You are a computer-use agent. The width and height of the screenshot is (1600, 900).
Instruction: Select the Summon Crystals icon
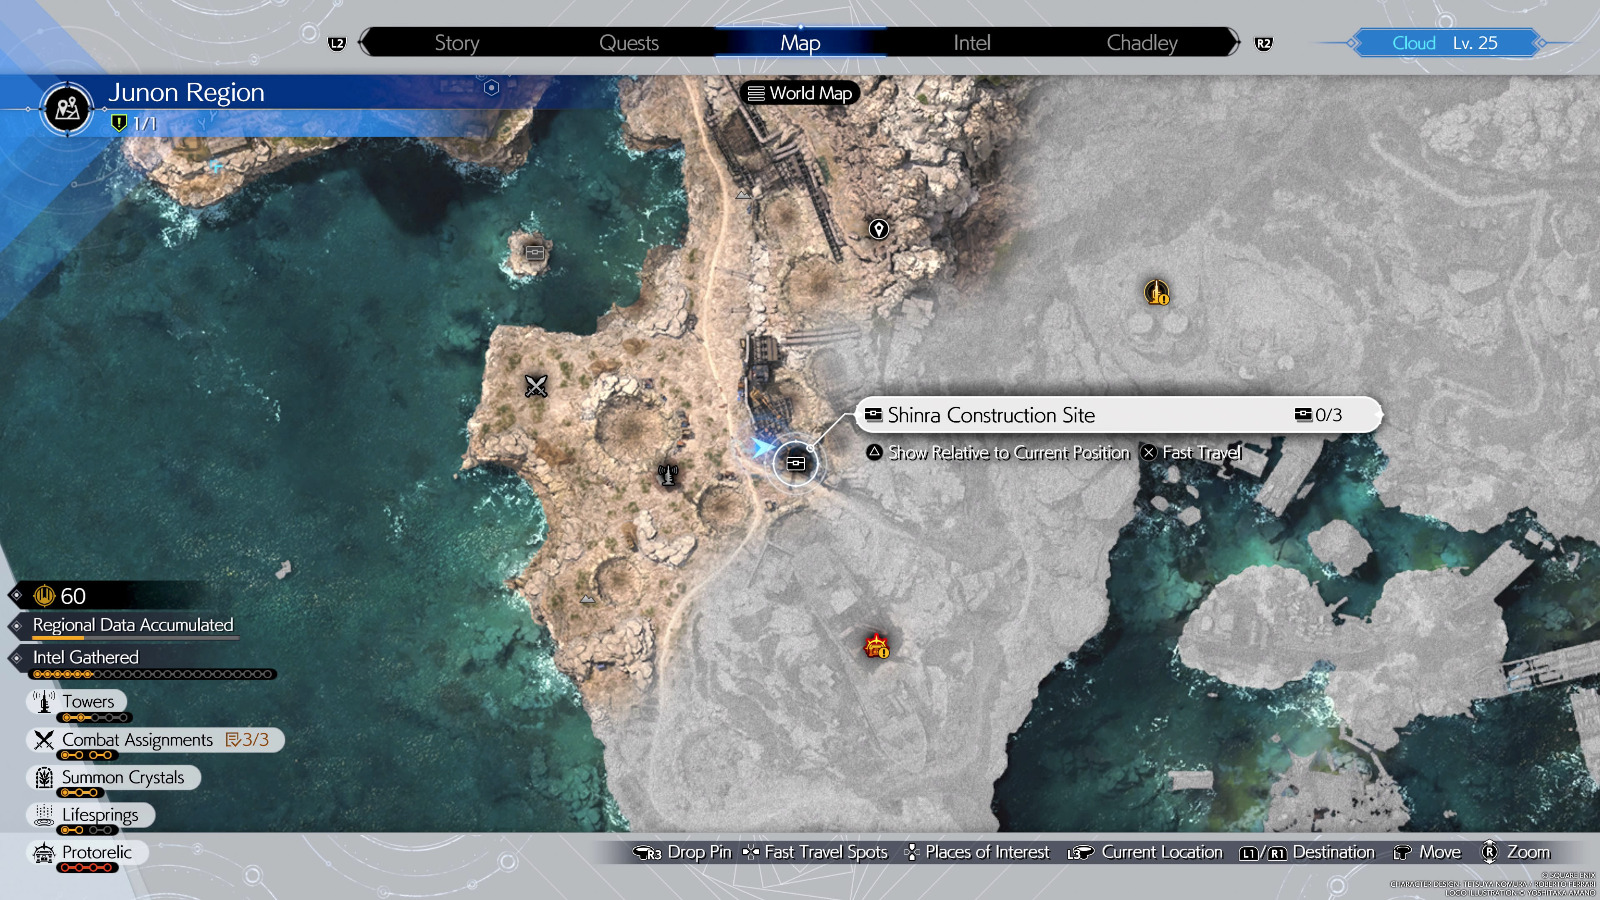pos(42,777)
